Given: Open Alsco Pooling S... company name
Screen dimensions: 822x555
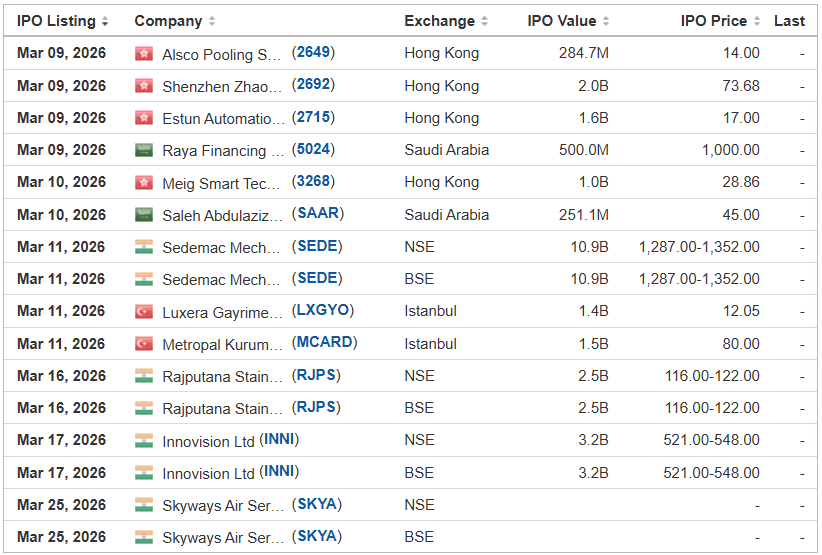Looking at the screenshot, I should 222,55.
